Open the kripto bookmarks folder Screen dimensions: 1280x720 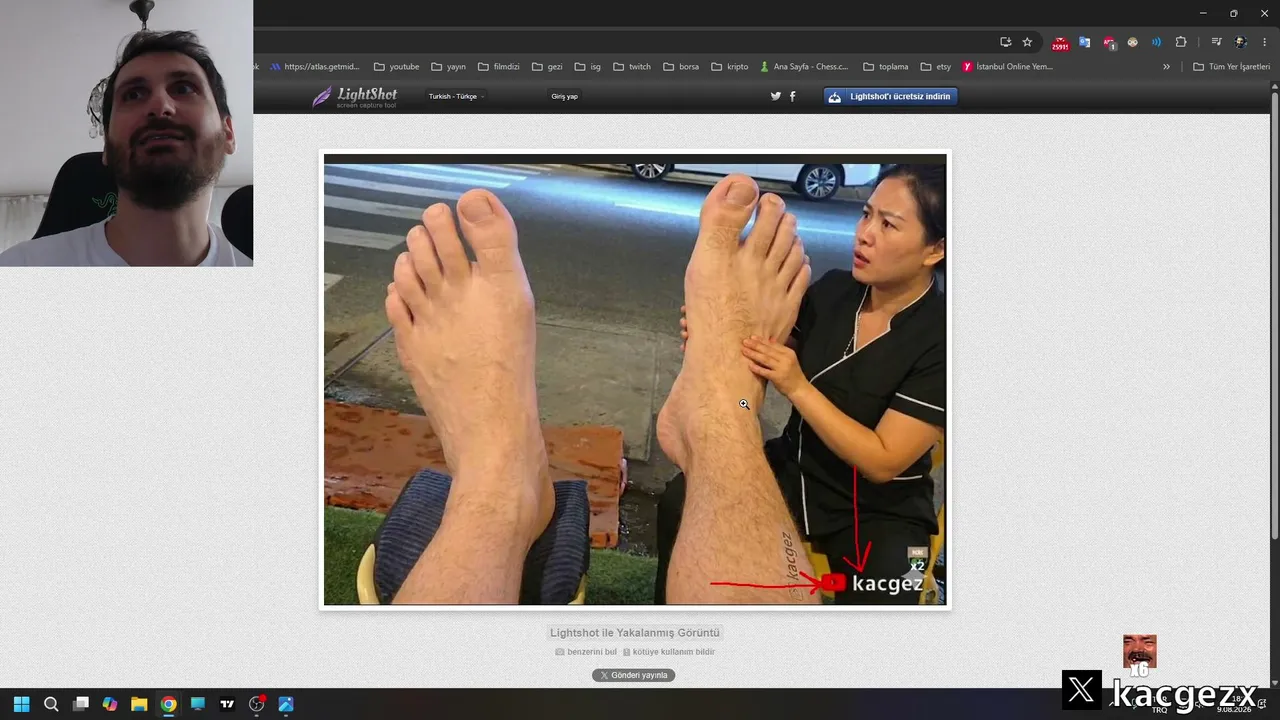[729, 67]
